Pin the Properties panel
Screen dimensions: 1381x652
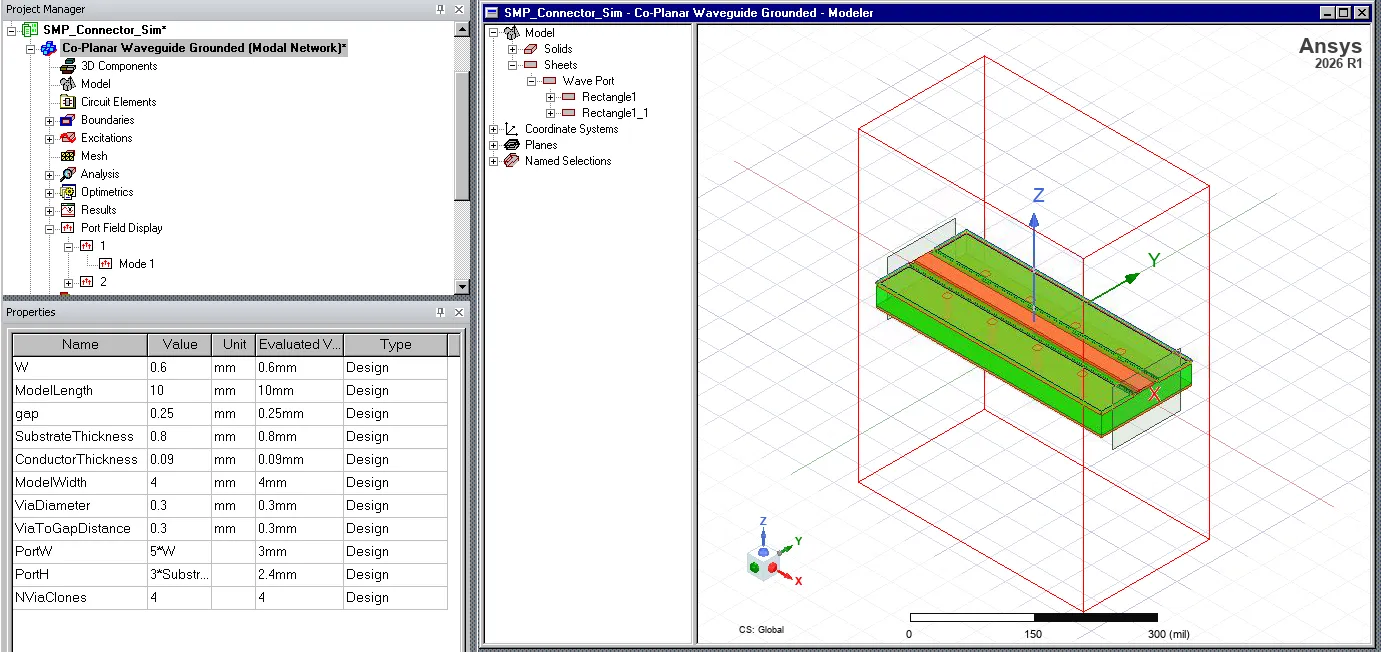[441, 313]
